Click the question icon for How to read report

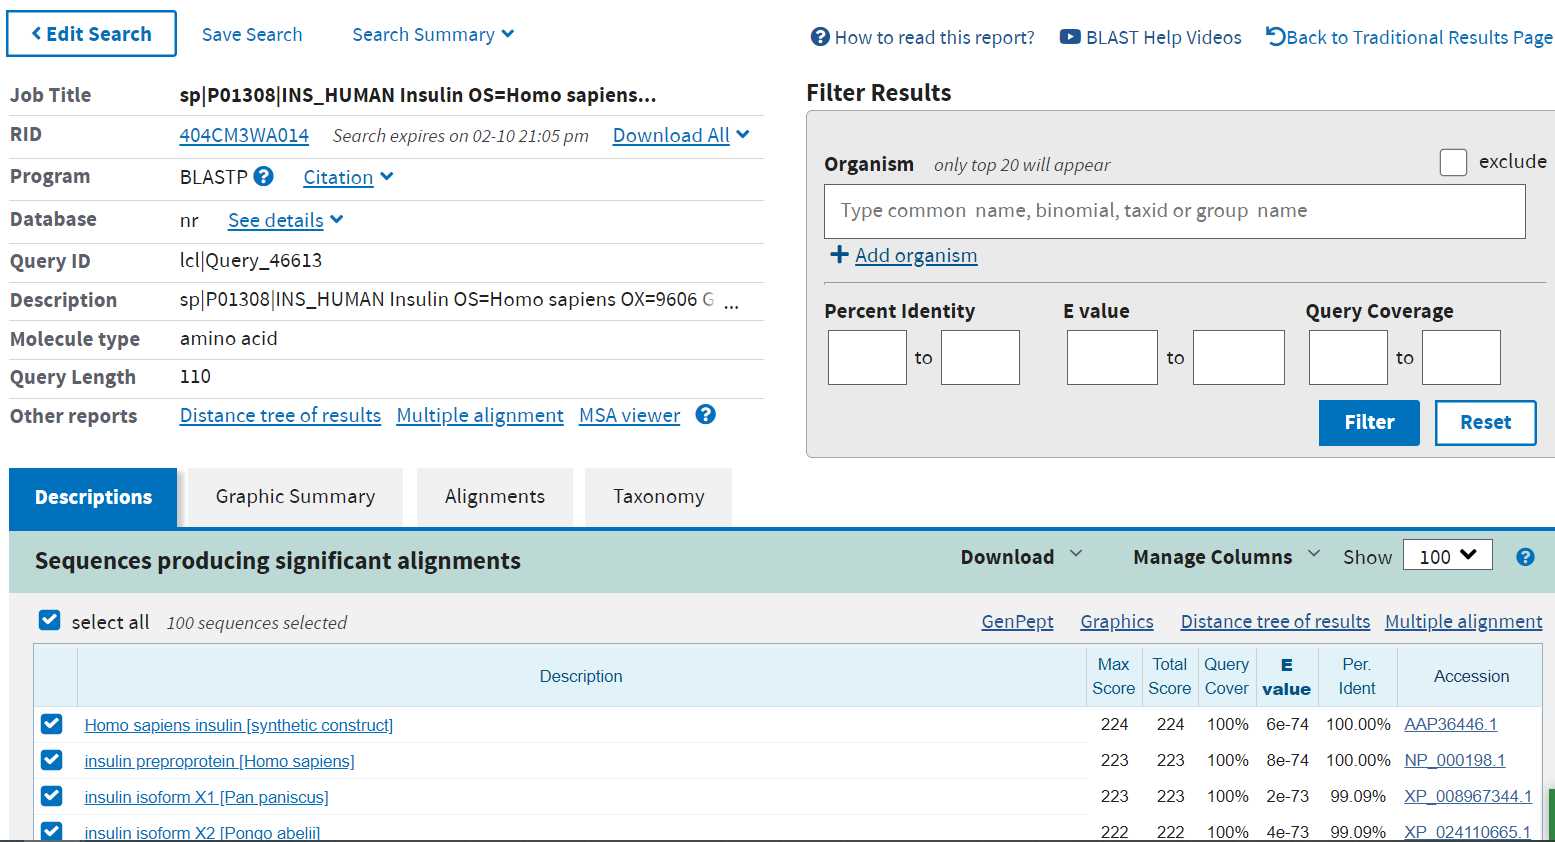click(x=820, y=37)
